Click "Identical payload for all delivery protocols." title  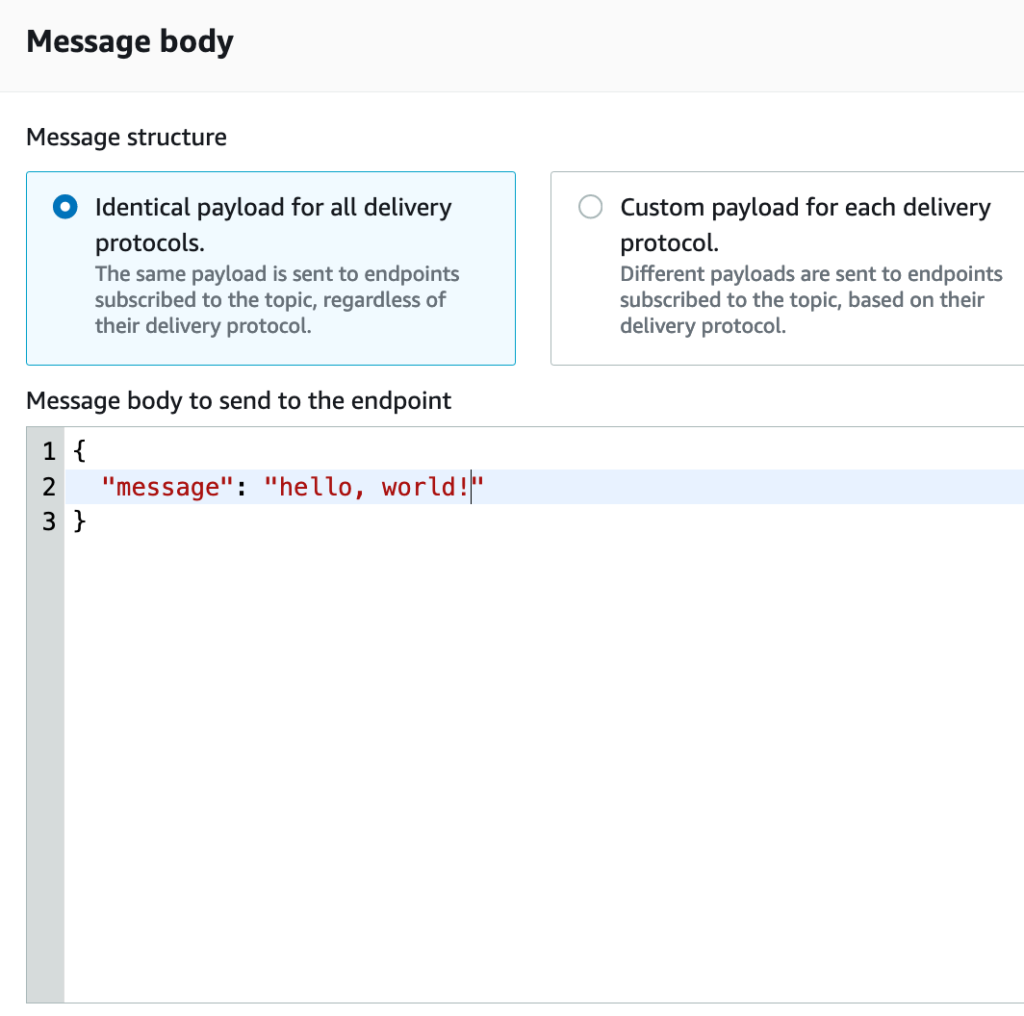[273, 225]
